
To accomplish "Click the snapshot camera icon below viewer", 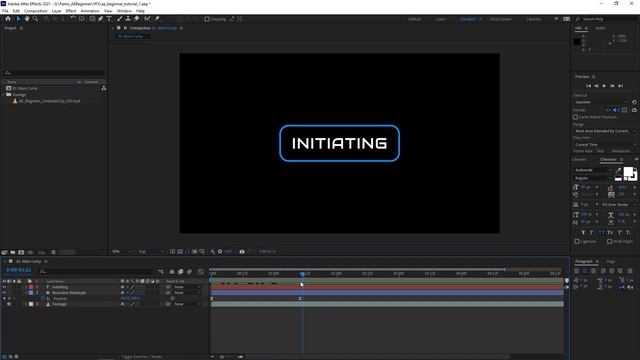I will [x=242, y=251].
